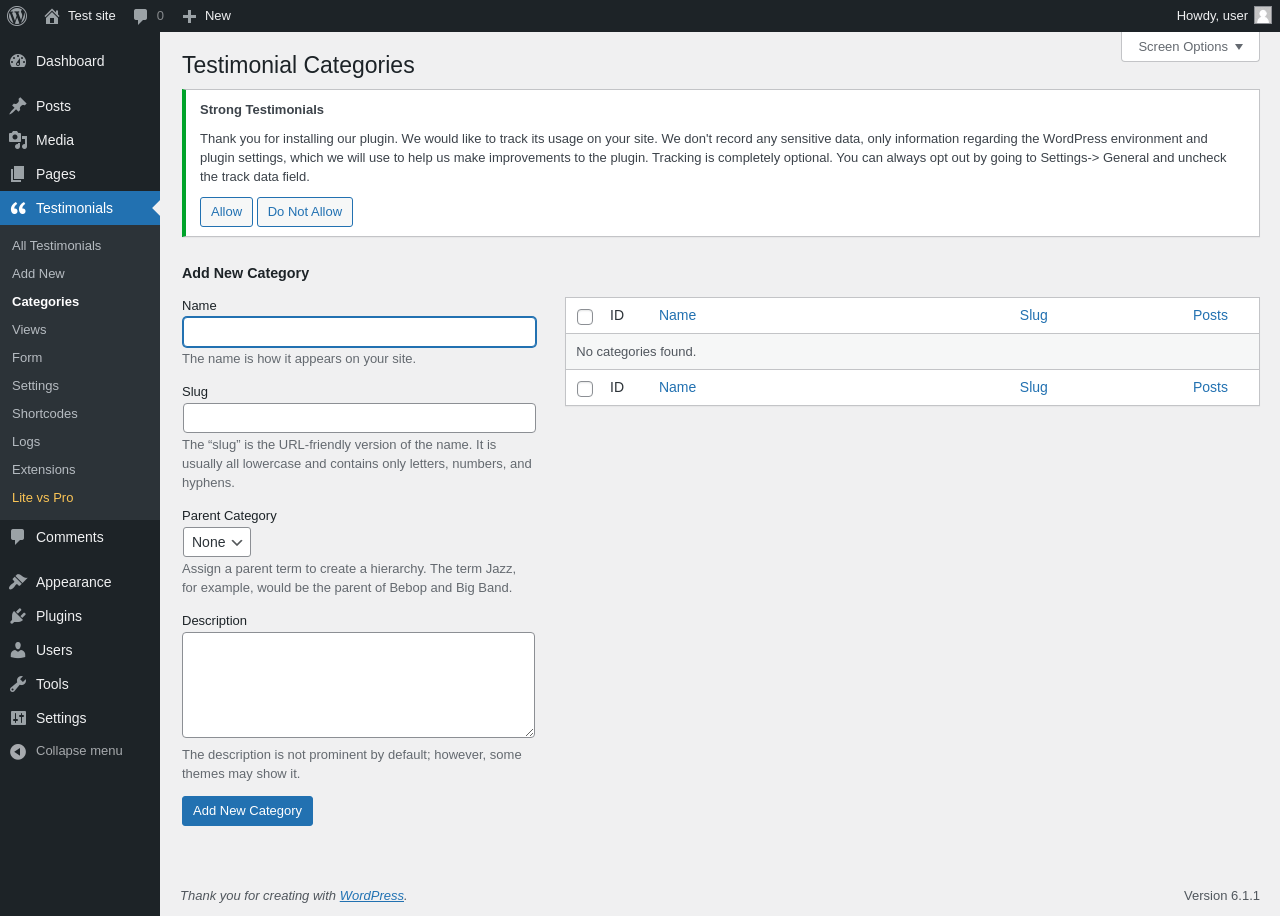
Task: Open the Views submenu item
Action: pyautogui.click(x=29, y=329)
